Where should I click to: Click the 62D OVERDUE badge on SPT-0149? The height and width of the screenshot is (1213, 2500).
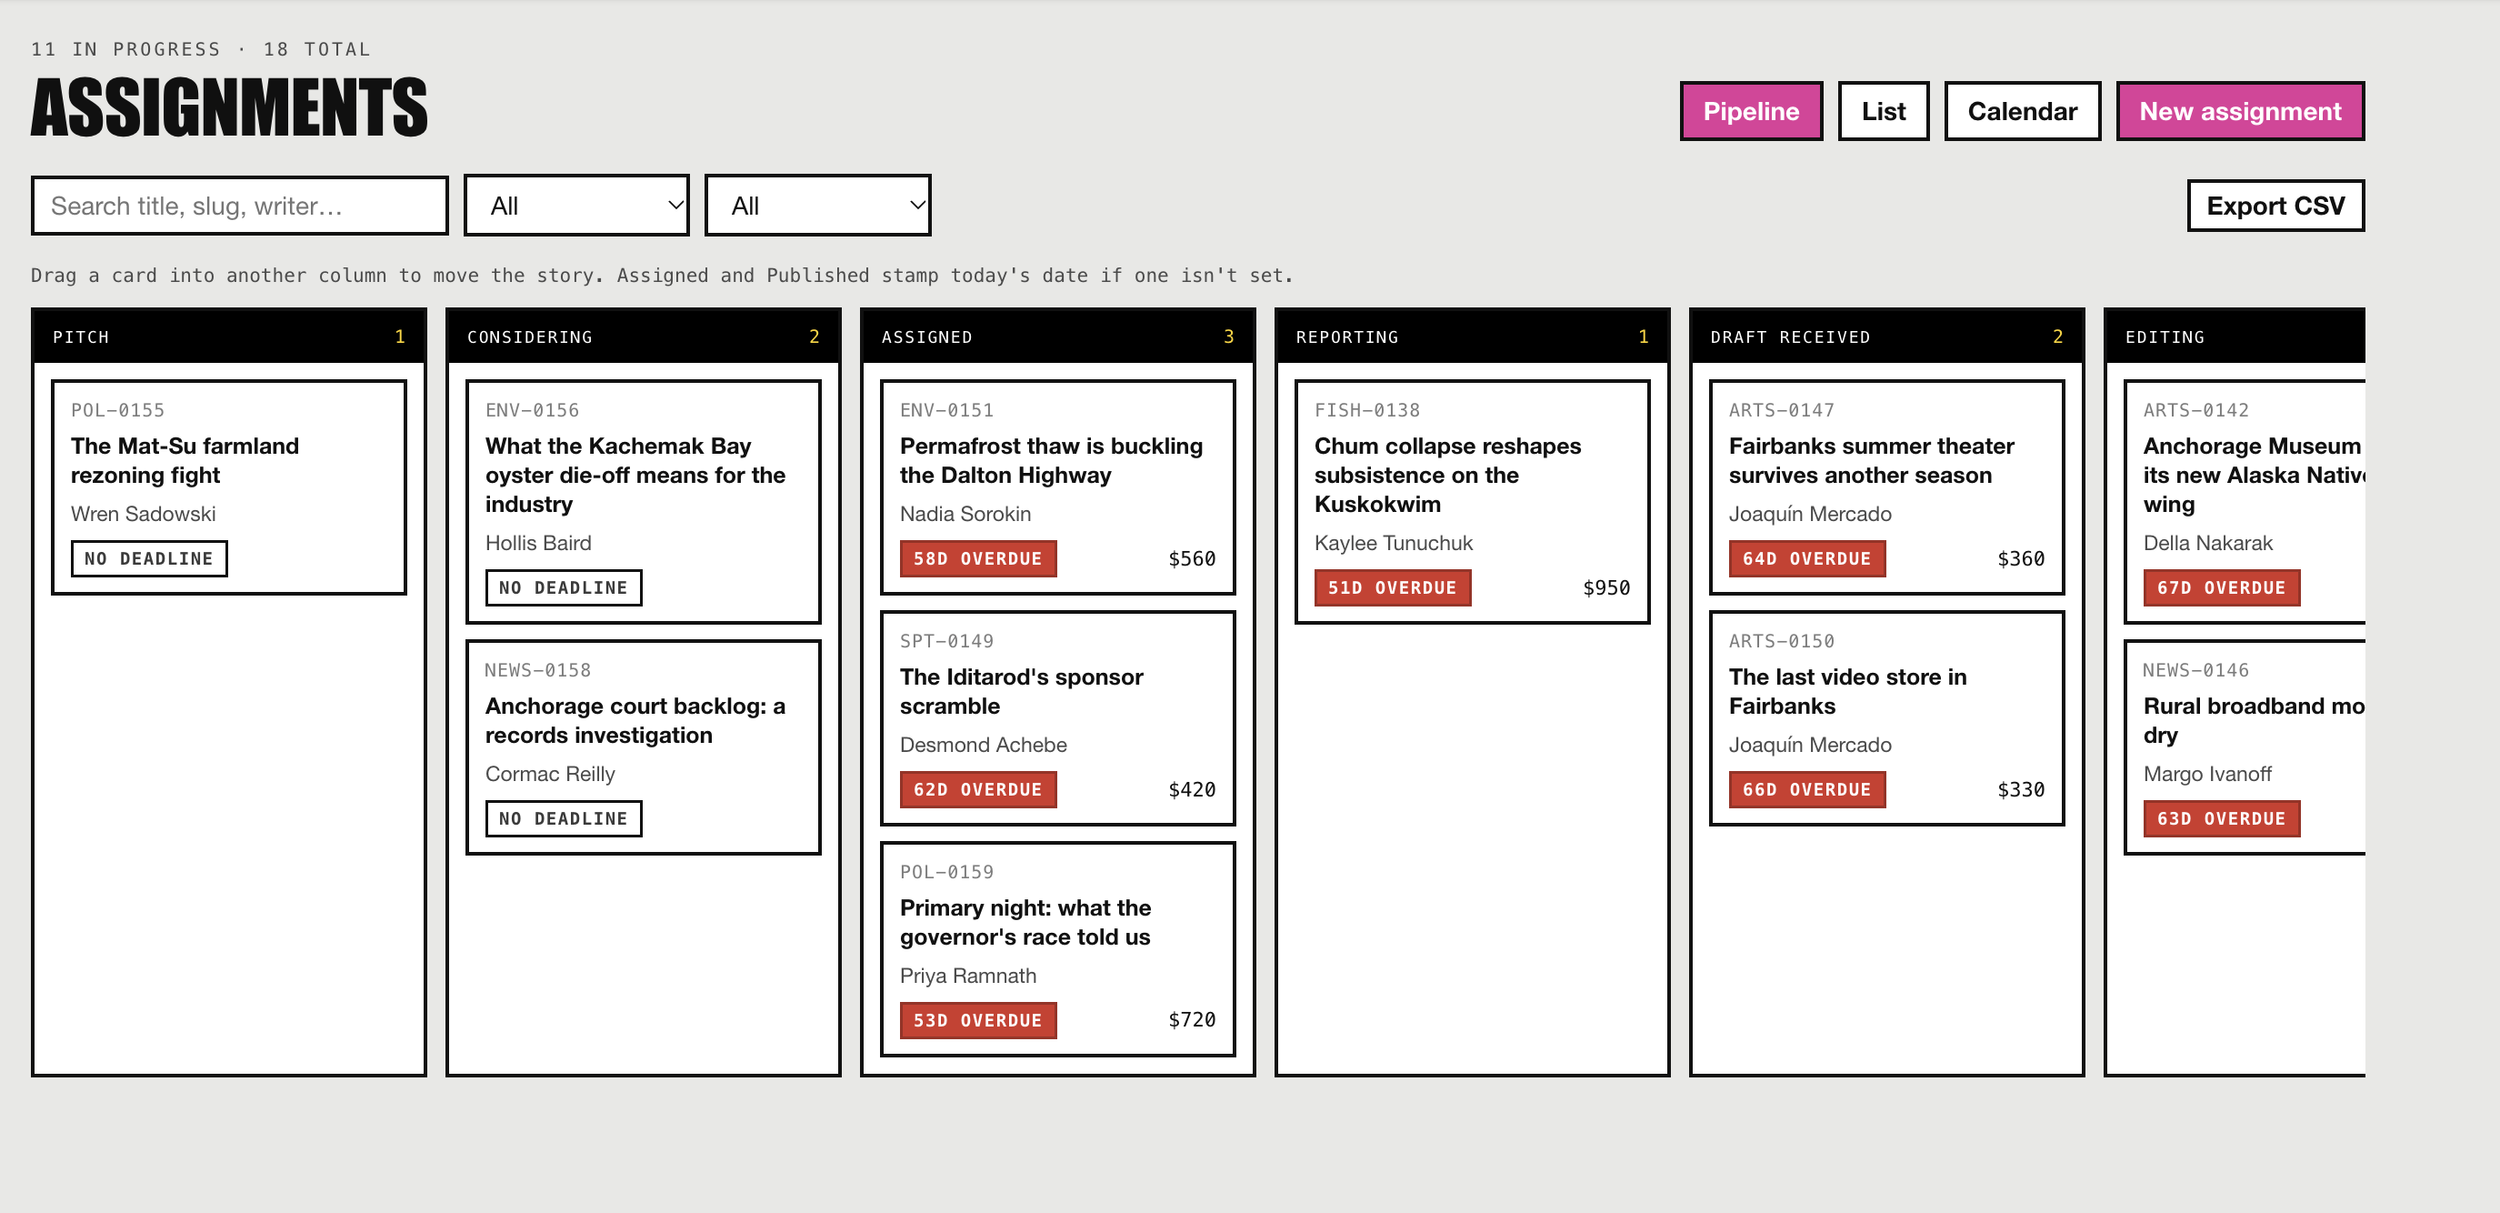click(x=978, y=790)
